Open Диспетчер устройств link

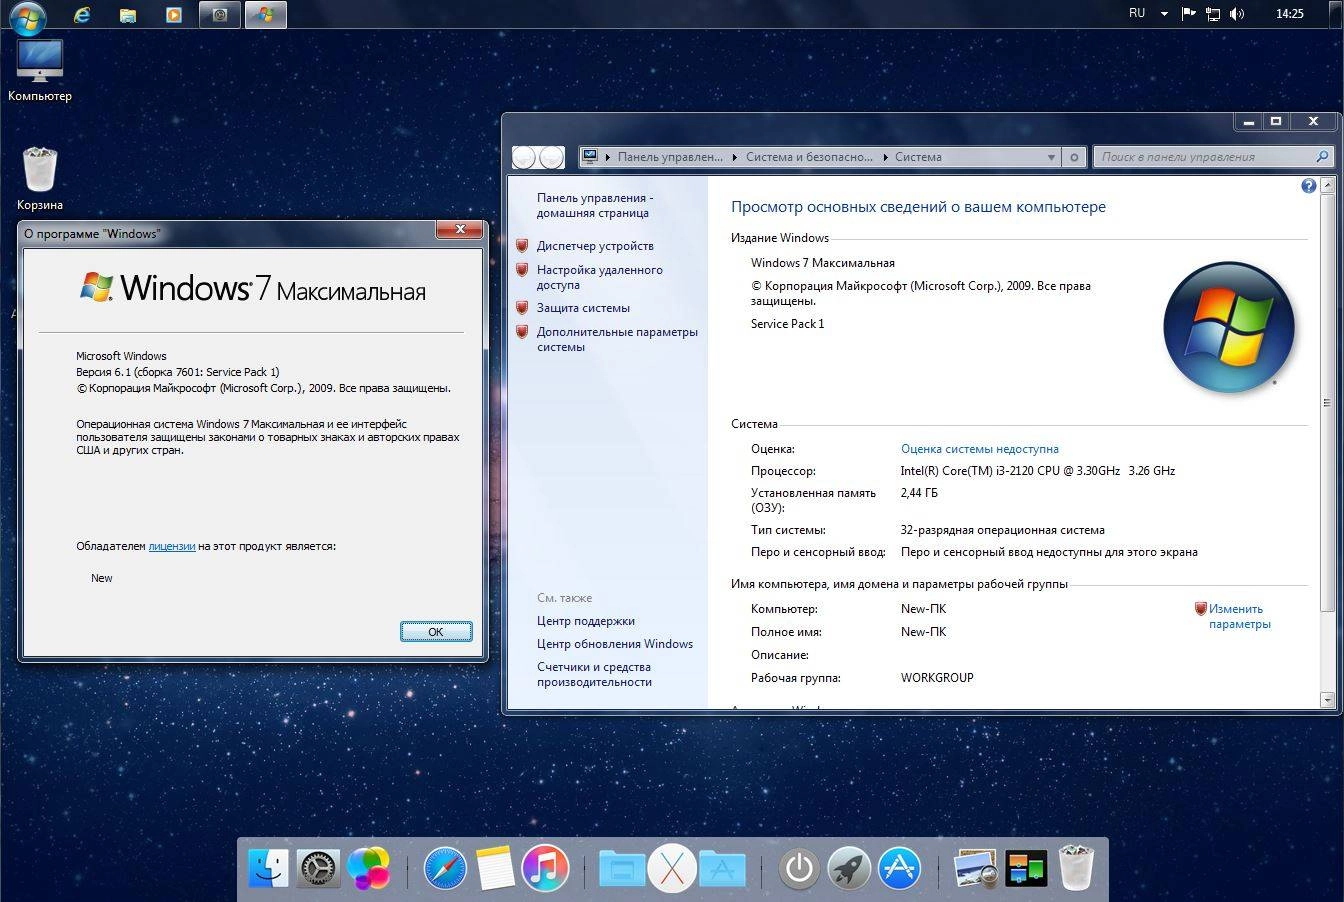595,246
